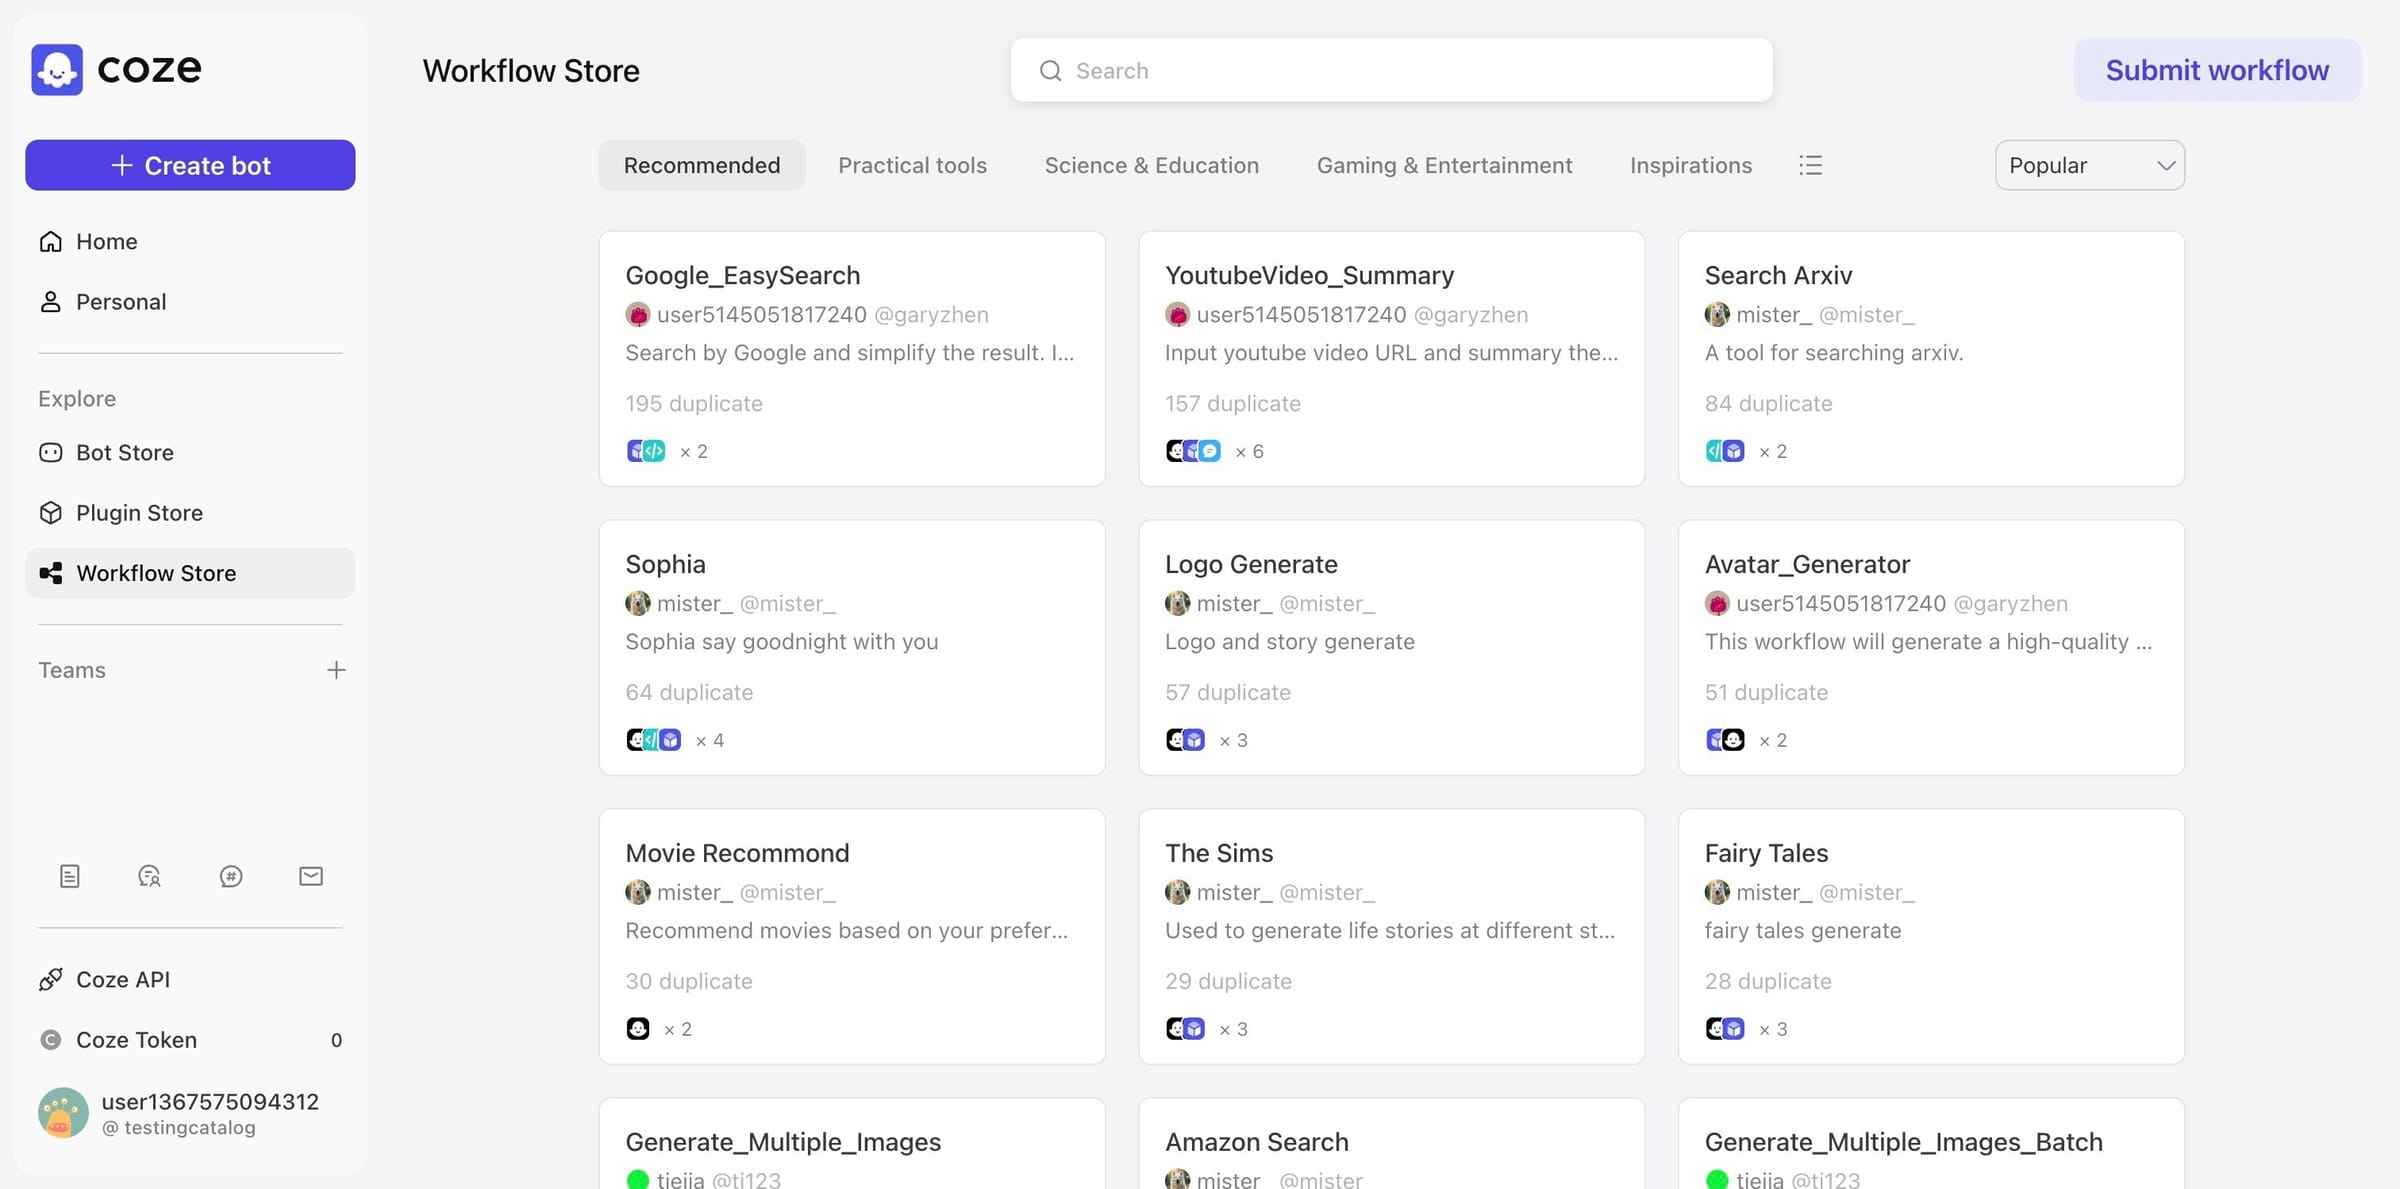
Task: Click the Coze logo at top left
Action: point(116,69)
